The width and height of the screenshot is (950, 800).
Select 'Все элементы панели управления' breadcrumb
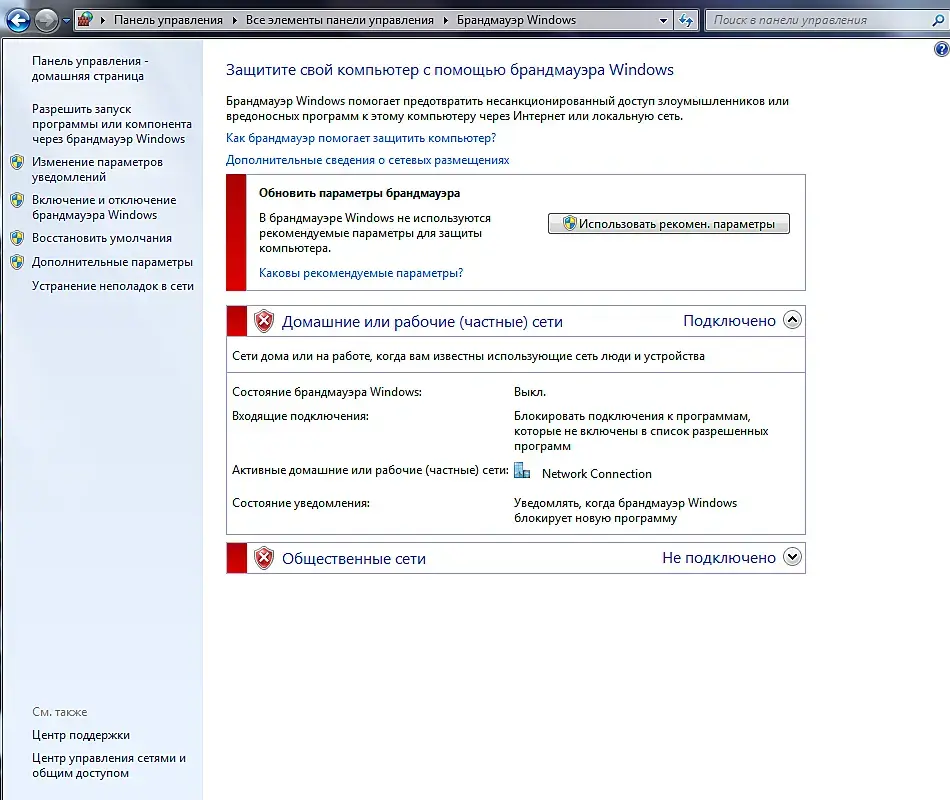tap(340, 20)
